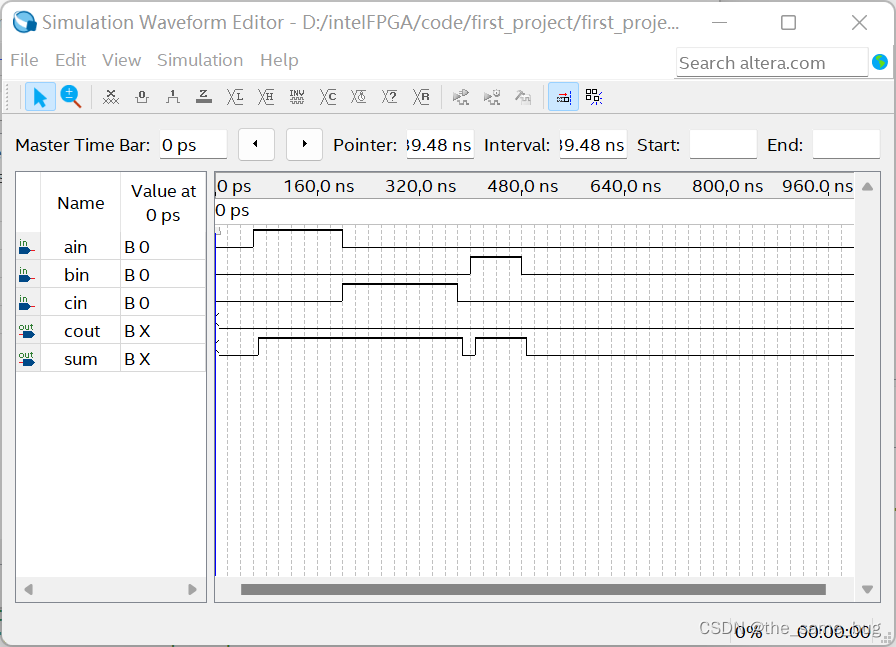Apply High Impedance (Z) value
The image size is (896, 647).
click(x=203, y=97)
